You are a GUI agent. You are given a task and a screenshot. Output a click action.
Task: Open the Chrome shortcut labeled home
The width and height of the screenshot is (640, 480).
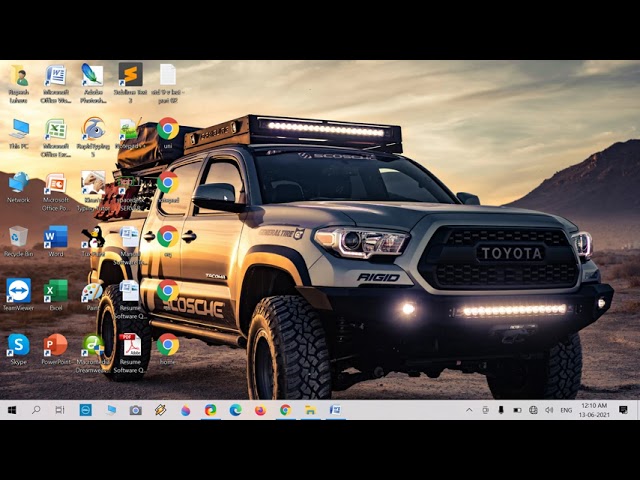pos(168,344)
